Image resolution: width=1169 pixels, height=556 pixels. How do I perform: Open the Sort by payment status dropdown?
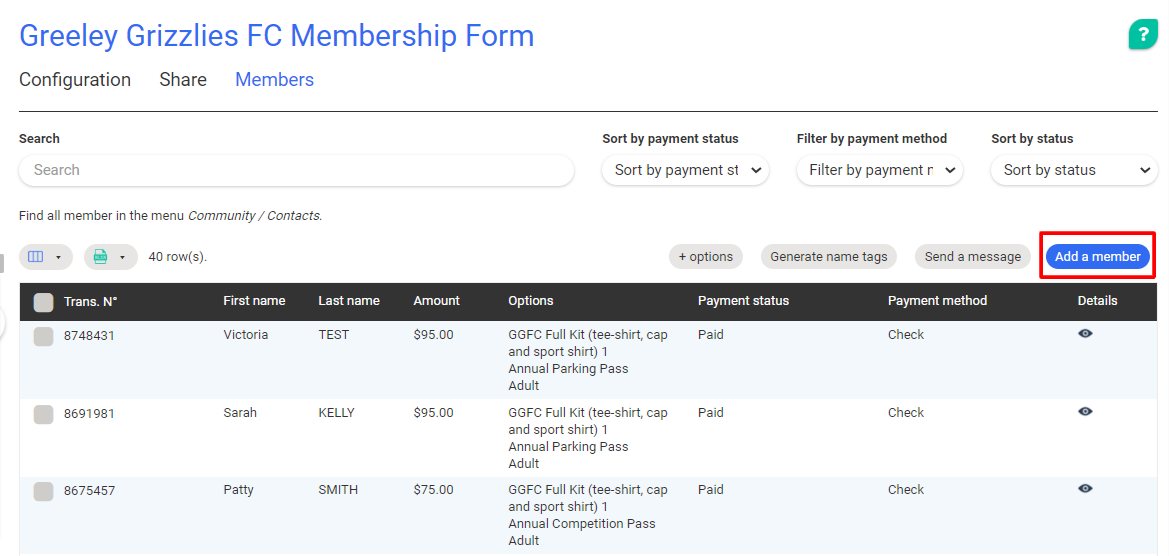[x=685, y=170]
